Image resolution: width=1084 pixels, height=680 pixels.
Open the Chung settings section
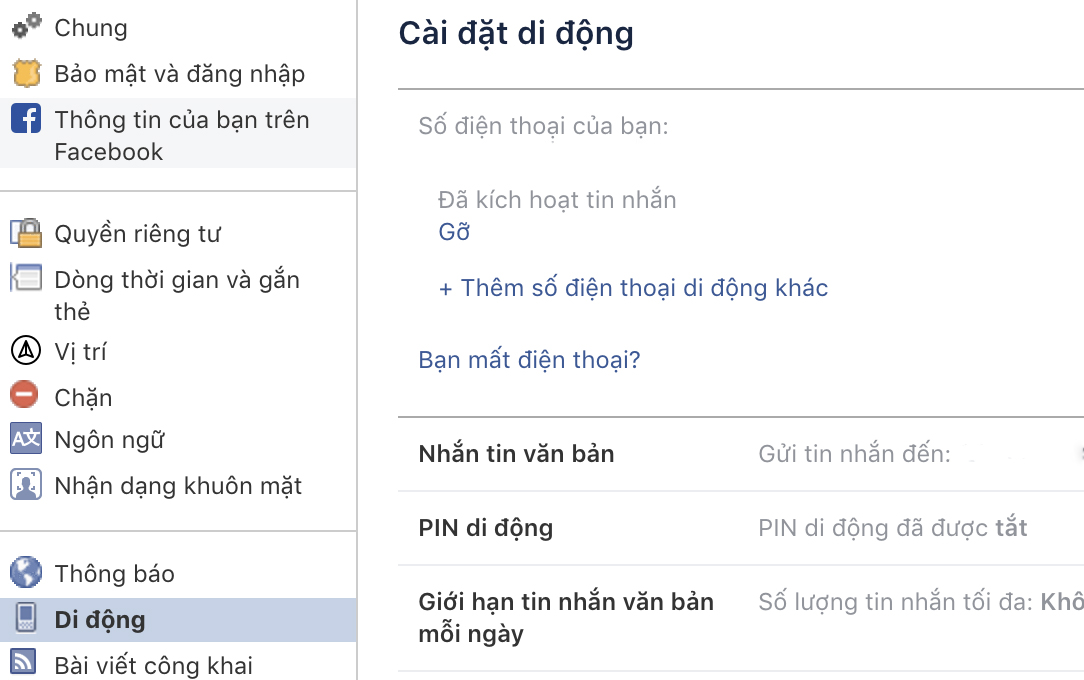coord(91,28)
